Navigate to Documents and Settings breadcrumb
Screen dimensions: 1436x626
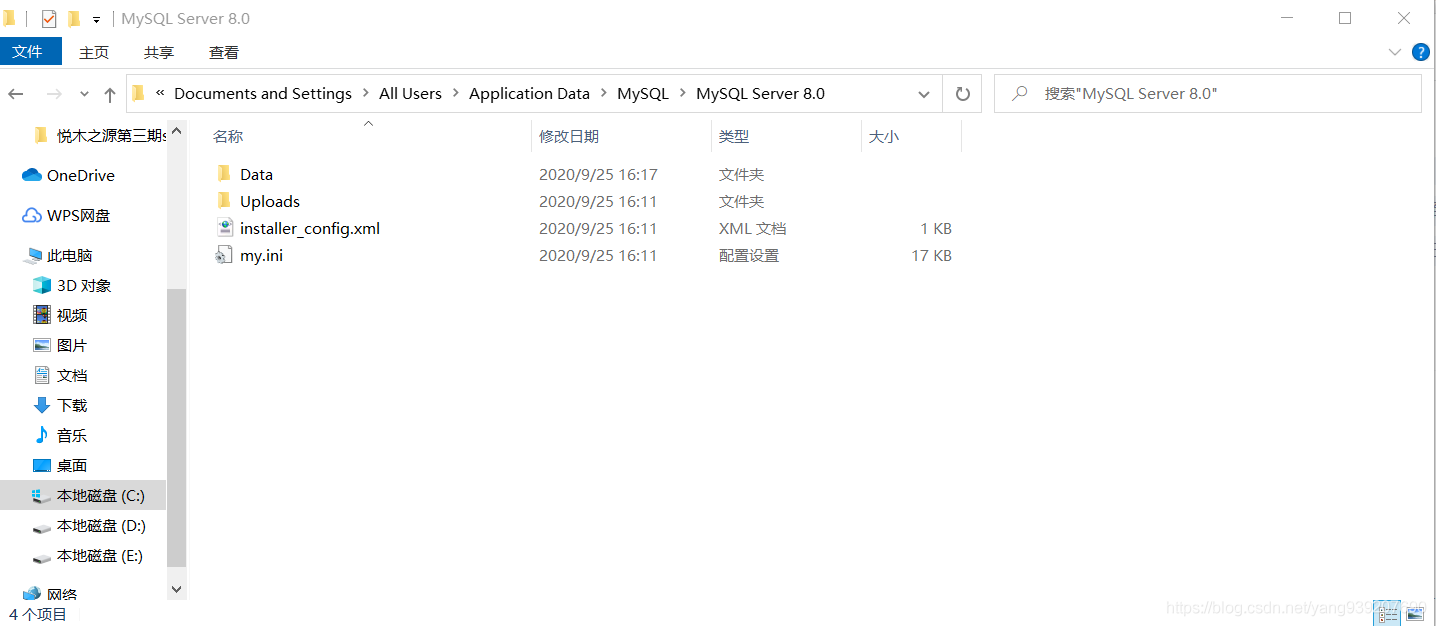tap(263, 93)
